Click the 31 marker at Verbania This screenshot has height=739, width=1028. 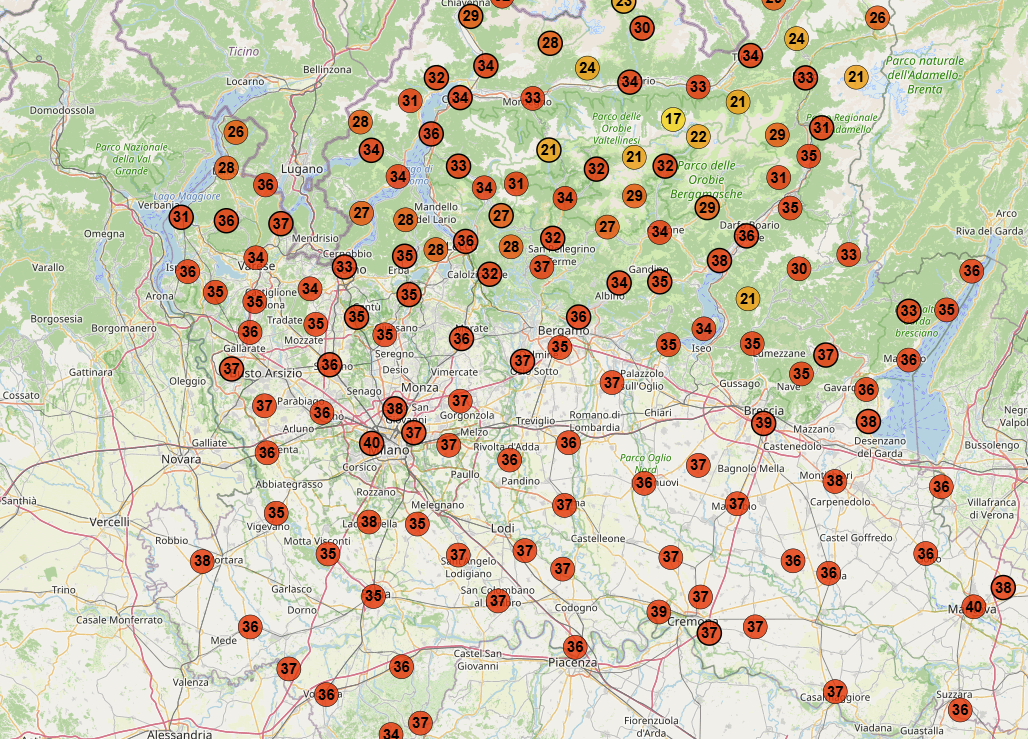(181, 216)
